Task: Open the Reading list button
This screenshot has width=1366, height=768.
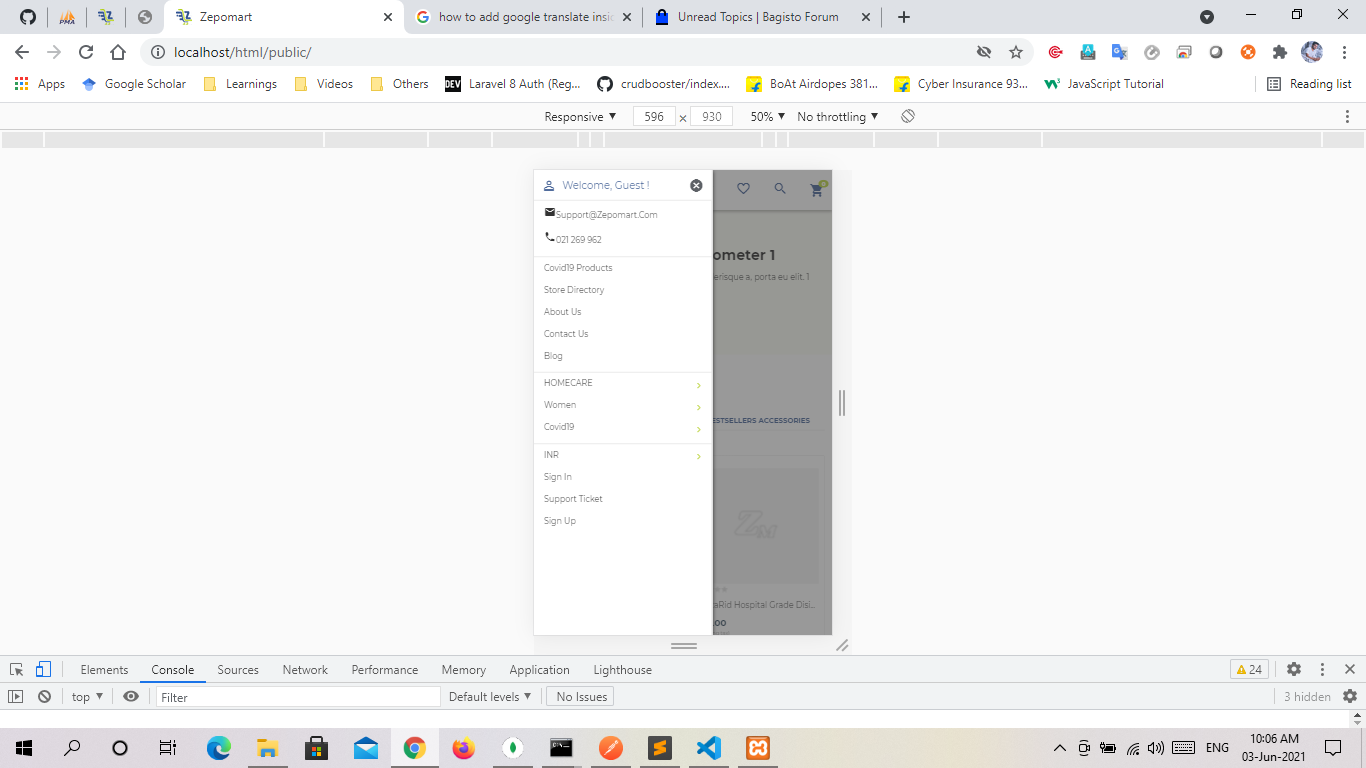Action: (1309, 84)
